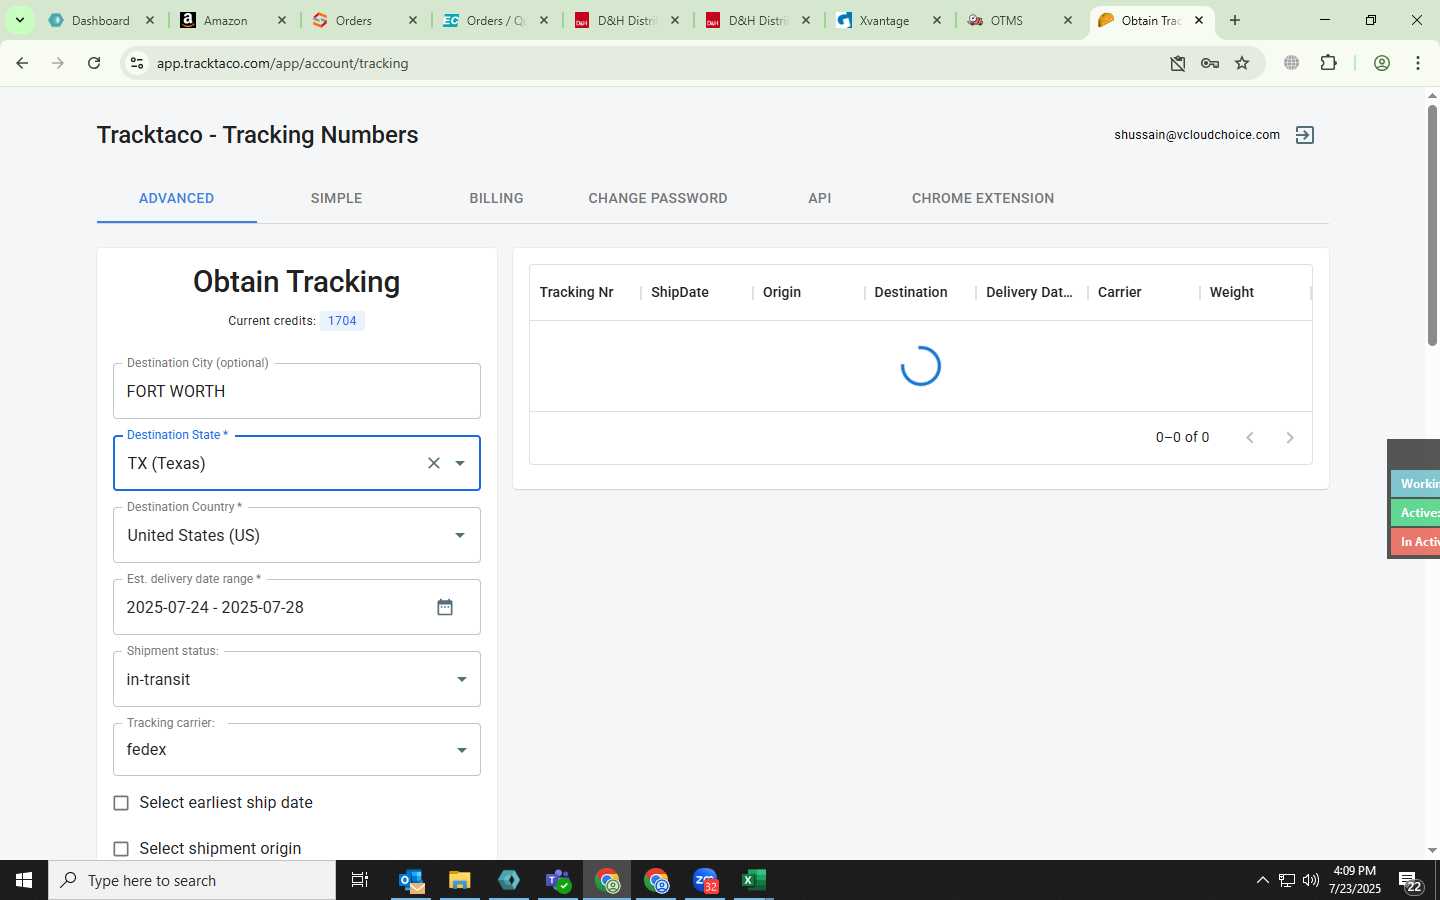Sort by Destination column header
Image resolution: width=1440 pixels, height=900 pixels.
(x=911, y=292)
